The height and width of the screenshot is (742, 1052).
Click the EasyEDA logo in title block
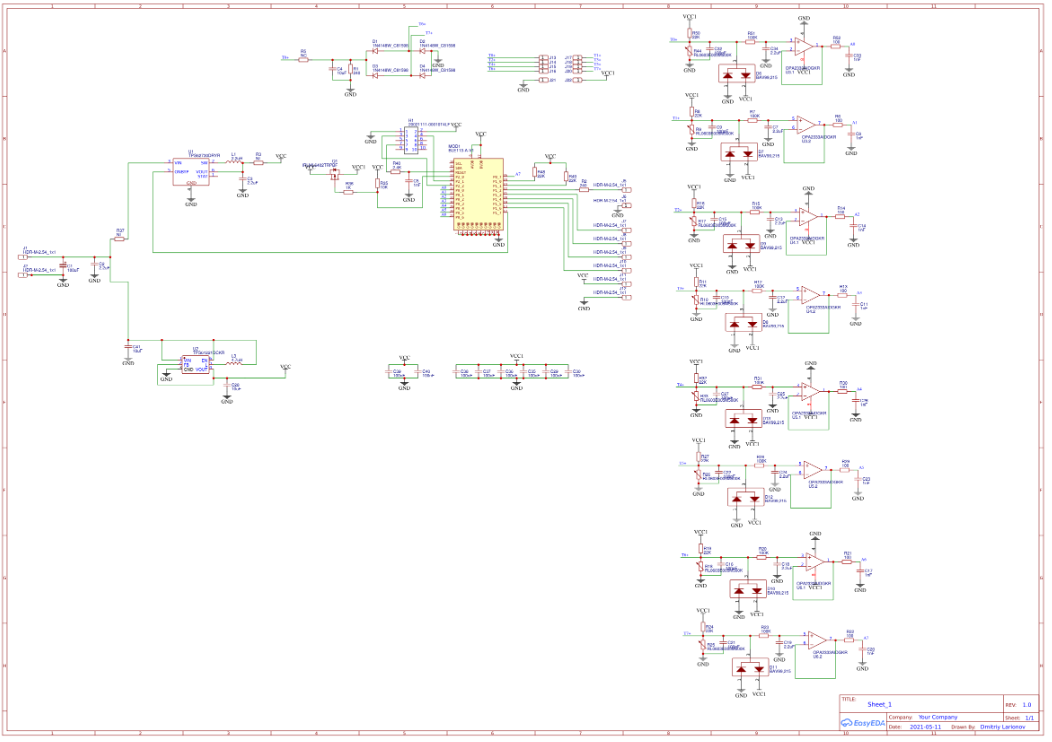point(859,722)
